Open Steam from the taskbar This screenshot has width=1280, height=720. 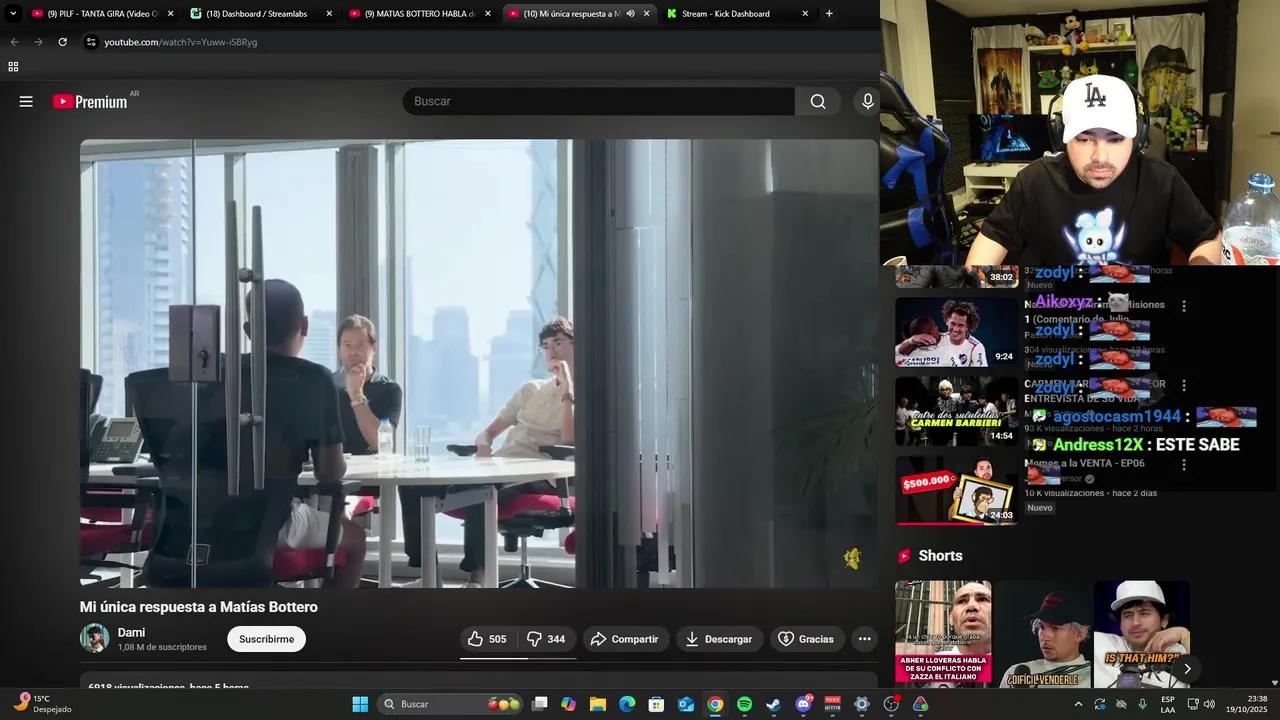click(x=773, y=704)
